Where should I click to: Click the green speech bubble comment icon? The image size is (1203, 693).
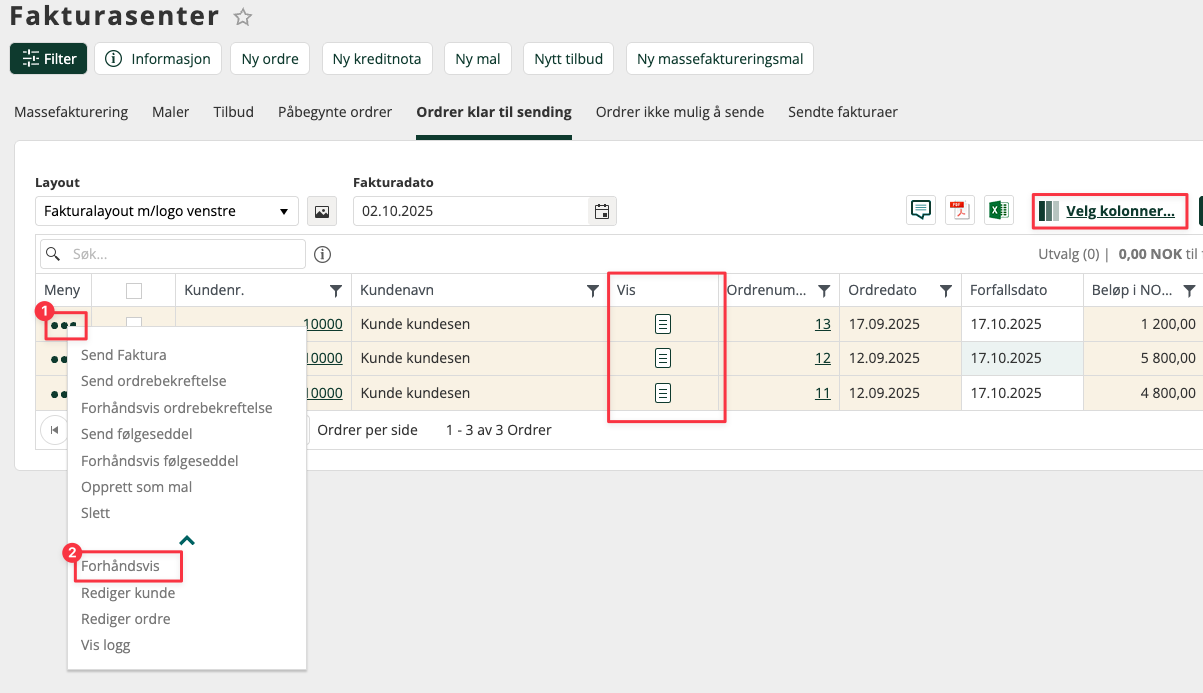pos(920,210)
